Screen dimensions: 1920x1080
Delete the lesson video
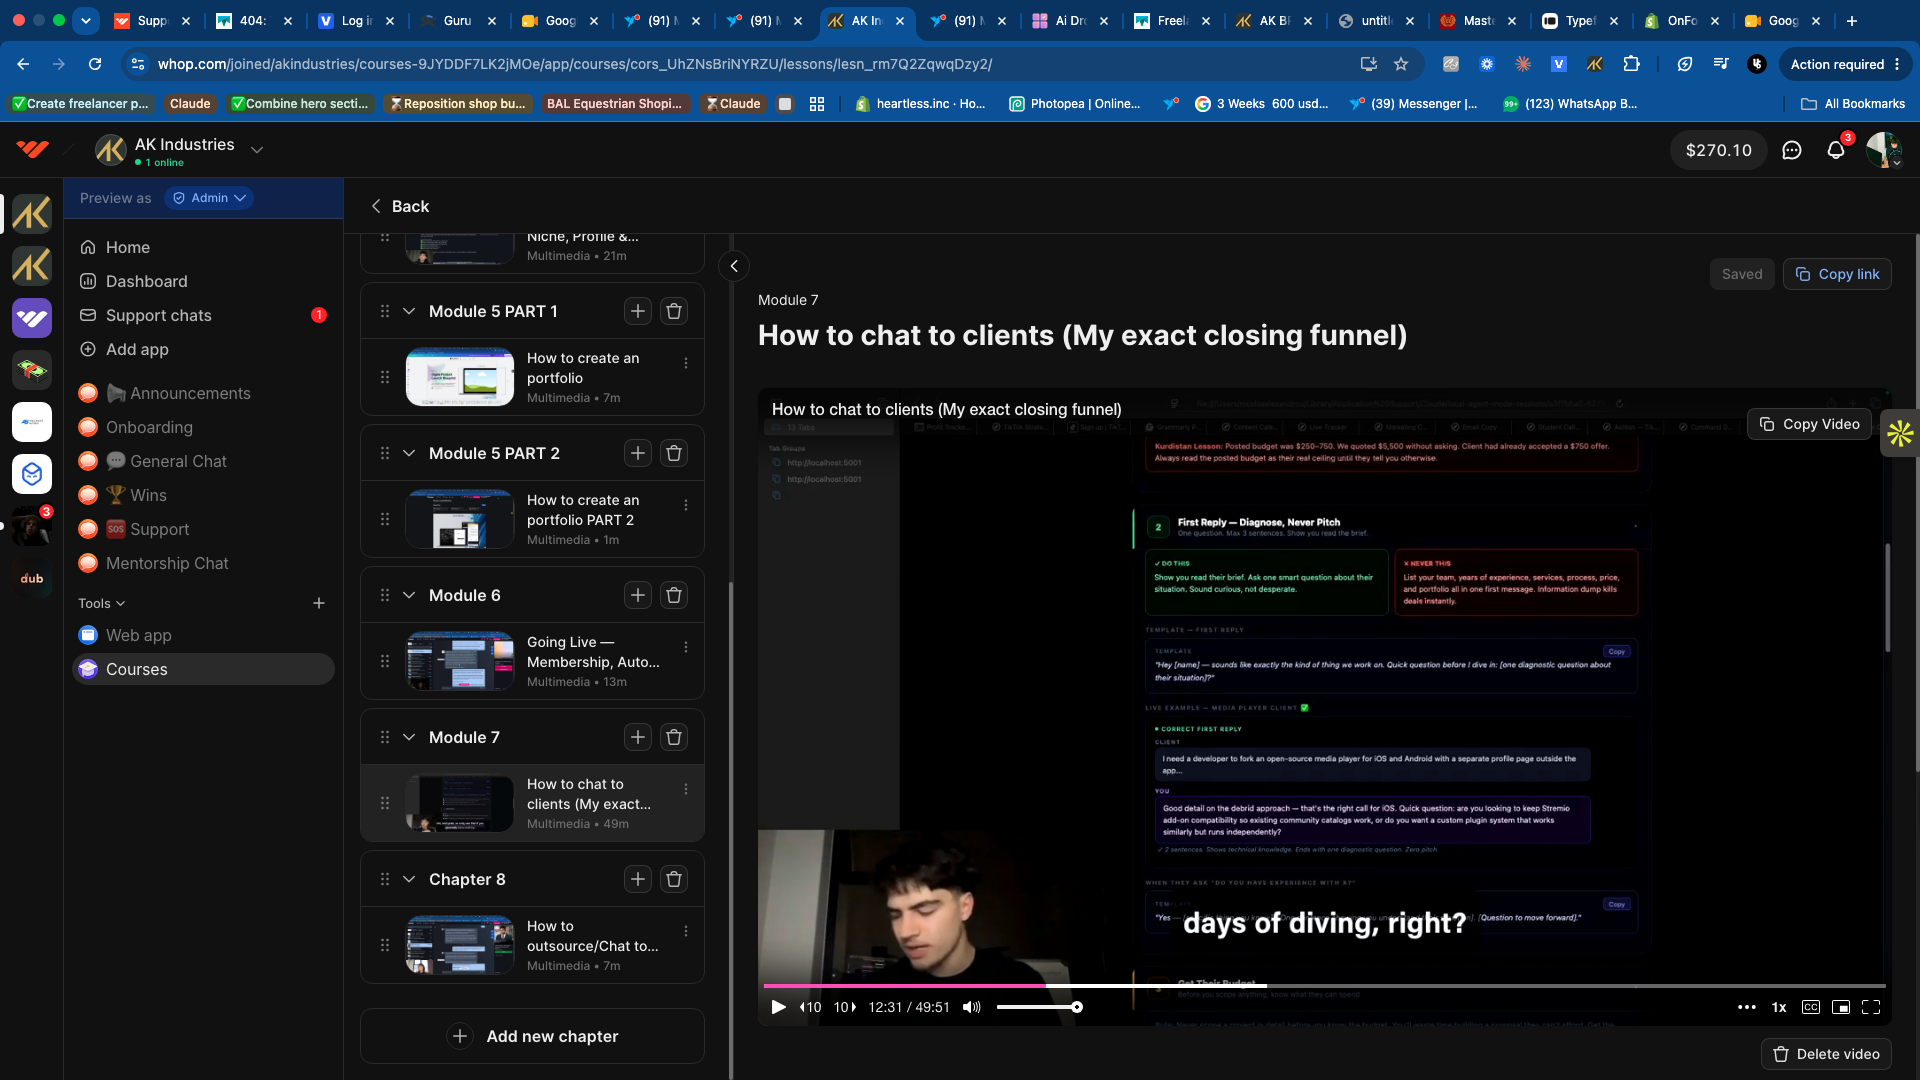(x=1826, y=1054)
